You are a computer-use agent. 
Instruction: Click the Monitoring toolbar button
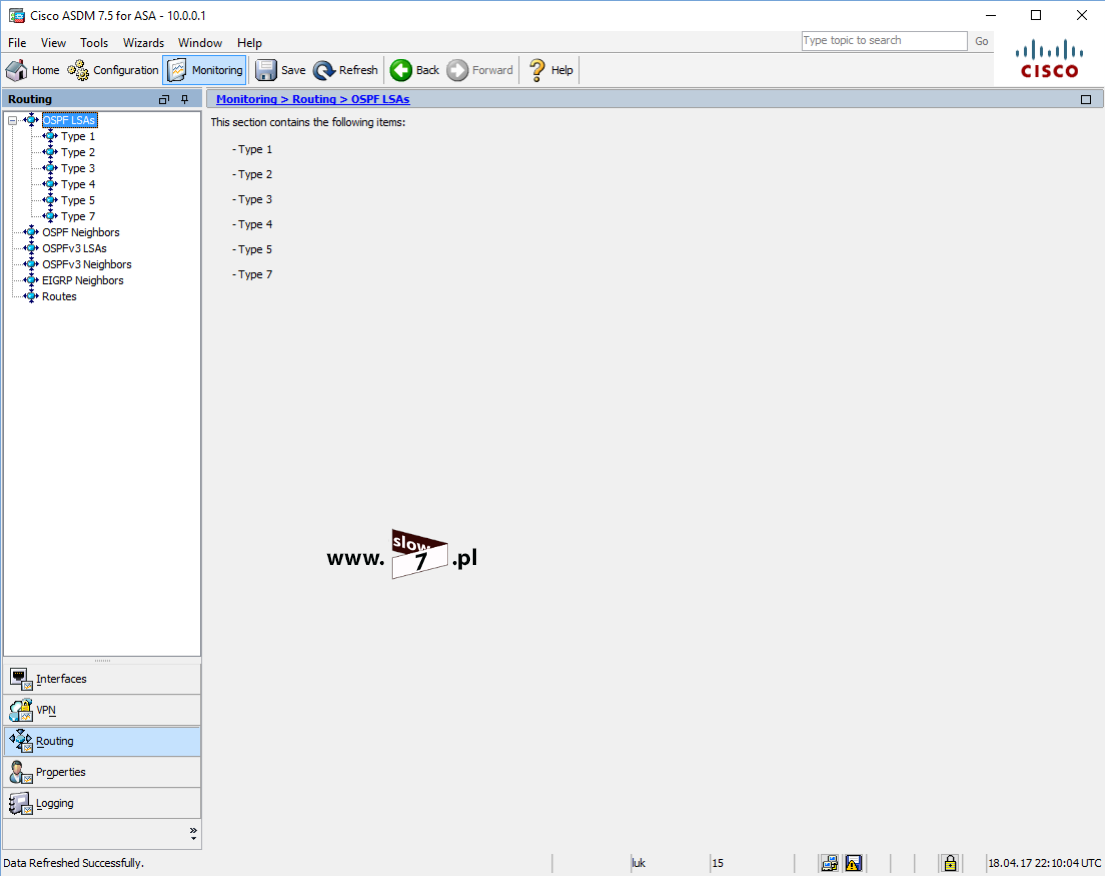tap(204, 70)
